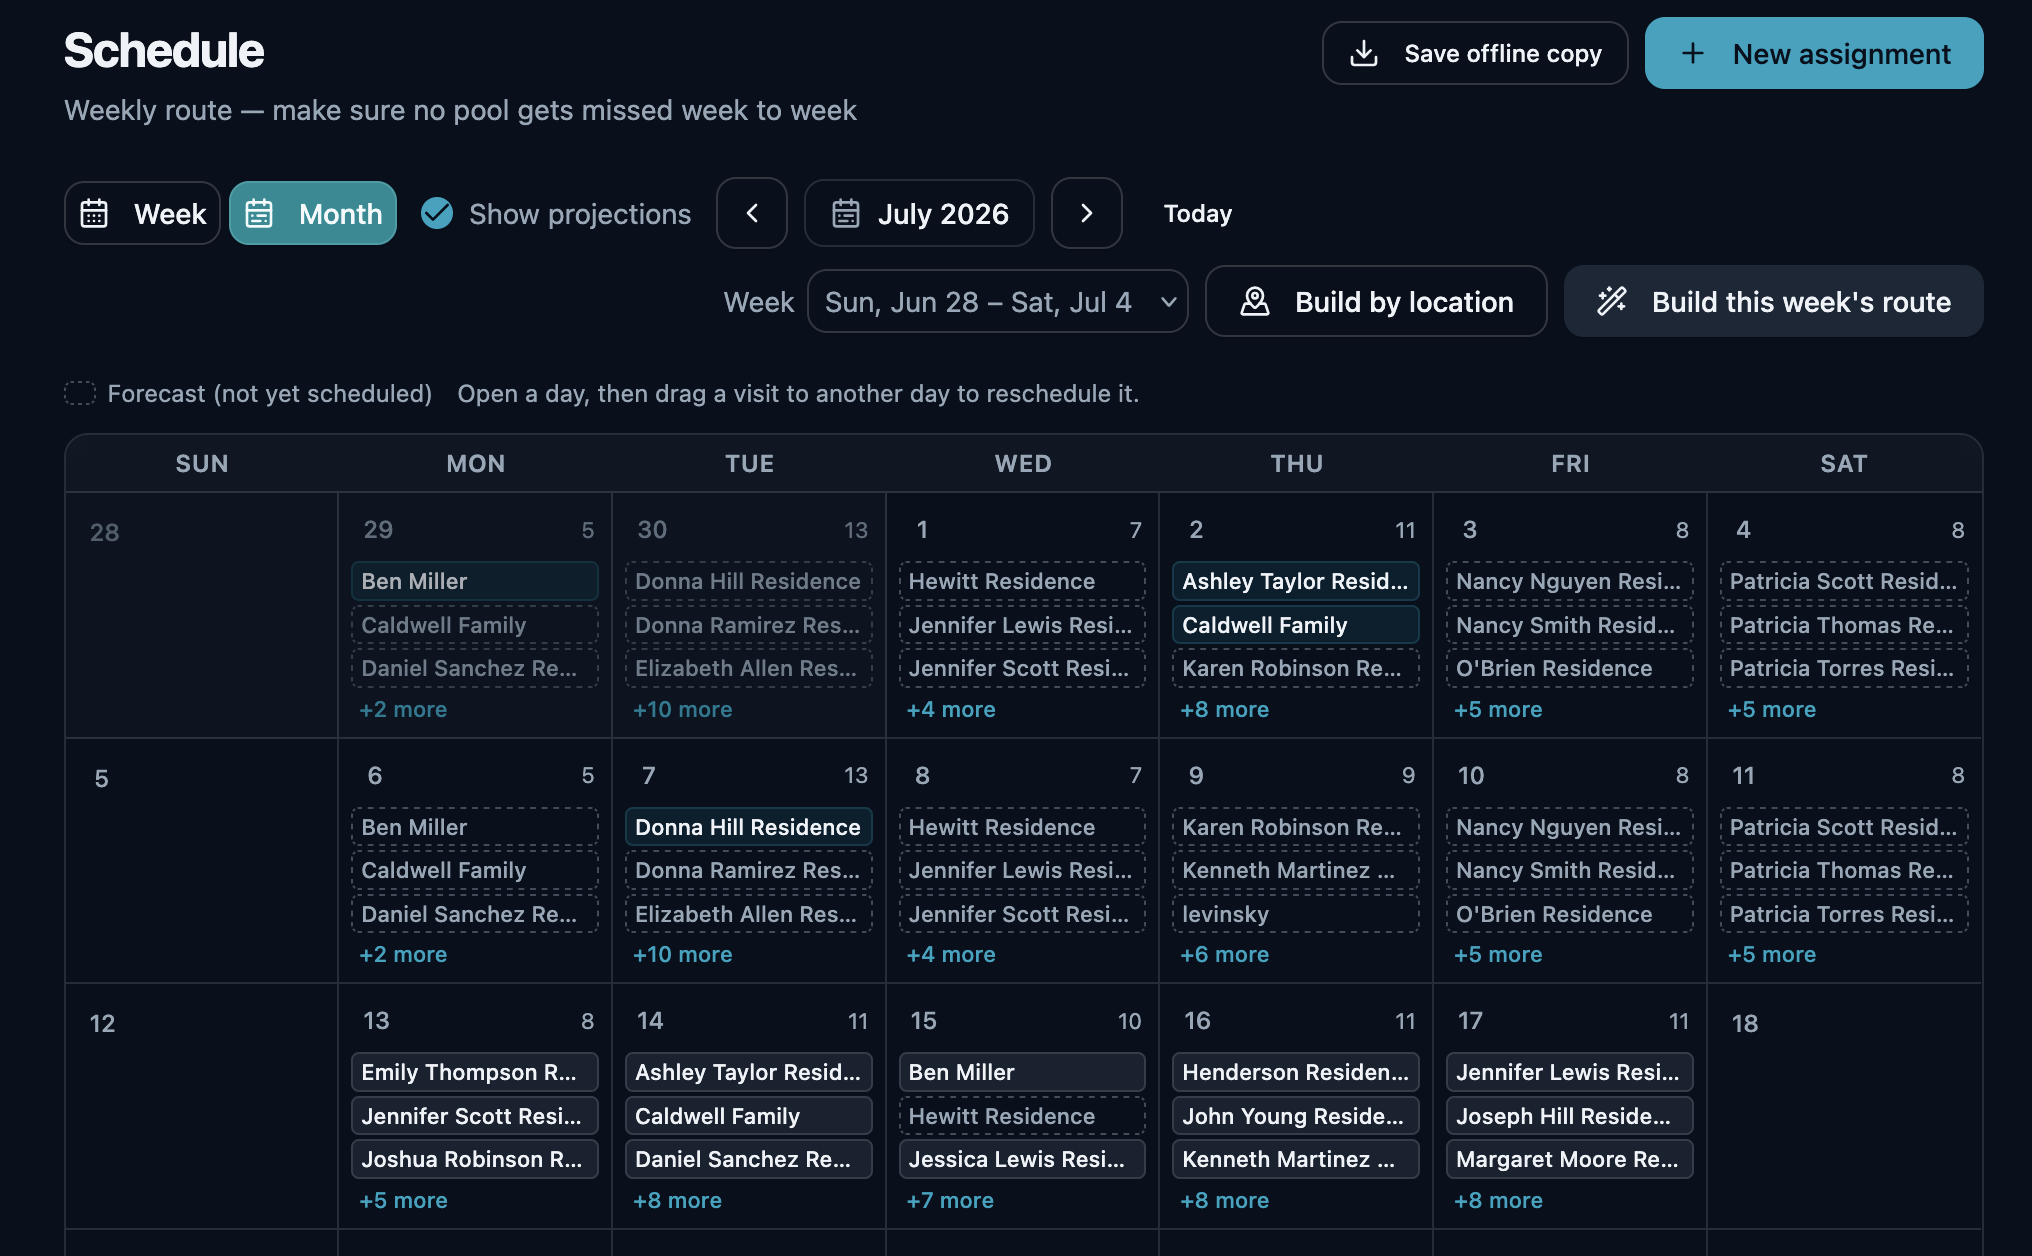Open Kenneth Martinez visit on July 9
2032x1256 pixels.
coord(1296,870)
